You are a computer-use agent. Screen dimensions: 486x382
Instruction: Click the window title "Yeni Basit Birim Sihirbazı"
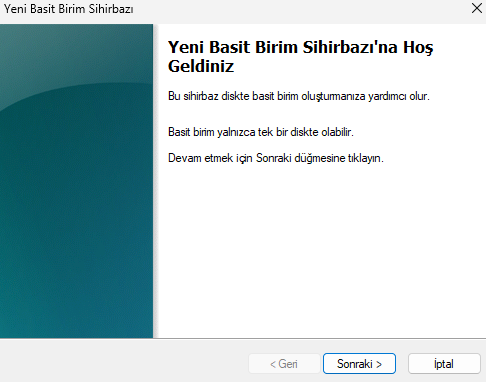click(x=68, y=9)
